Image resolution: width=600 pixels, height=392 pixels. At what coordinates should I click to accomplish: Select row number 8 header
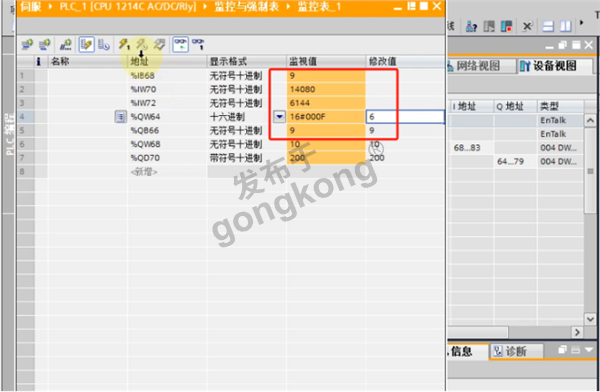pos(26,172)
